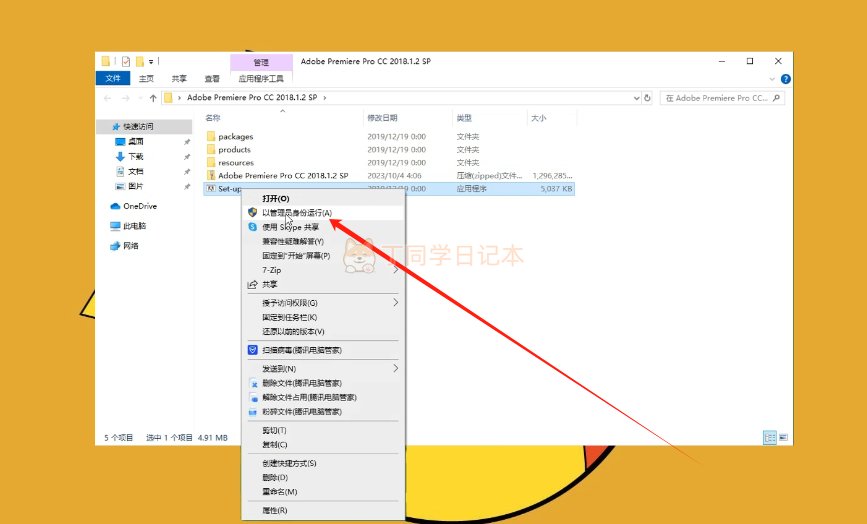Screen dimensions: 867x524
Task: Select 图片 in the navigation pane
Action: pos(135,186)
